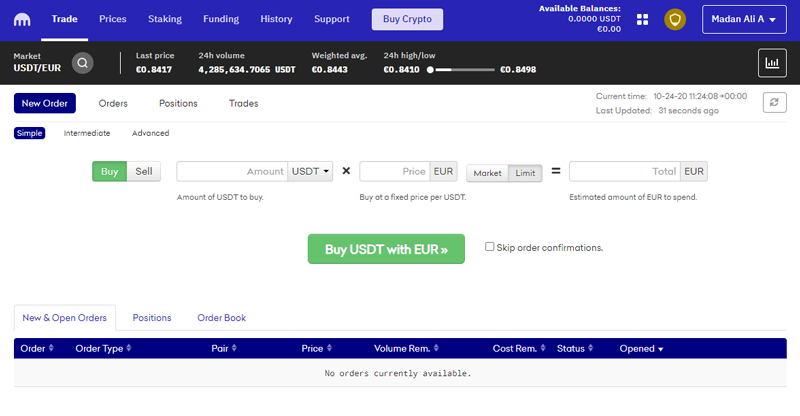Image resolution: width=800 pixels, height=416 pixels.
Task: Open the Trade menu
Action: [x=64, y=19]
